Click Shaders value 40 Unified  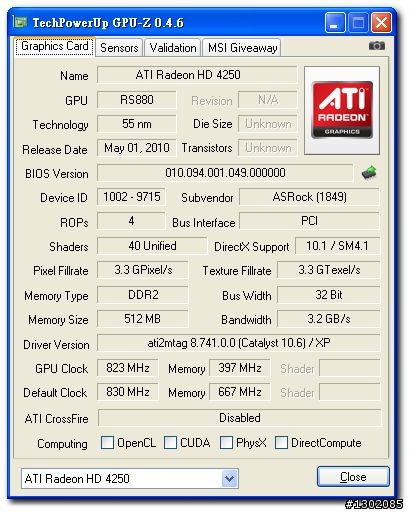click(x=152, y=246)
